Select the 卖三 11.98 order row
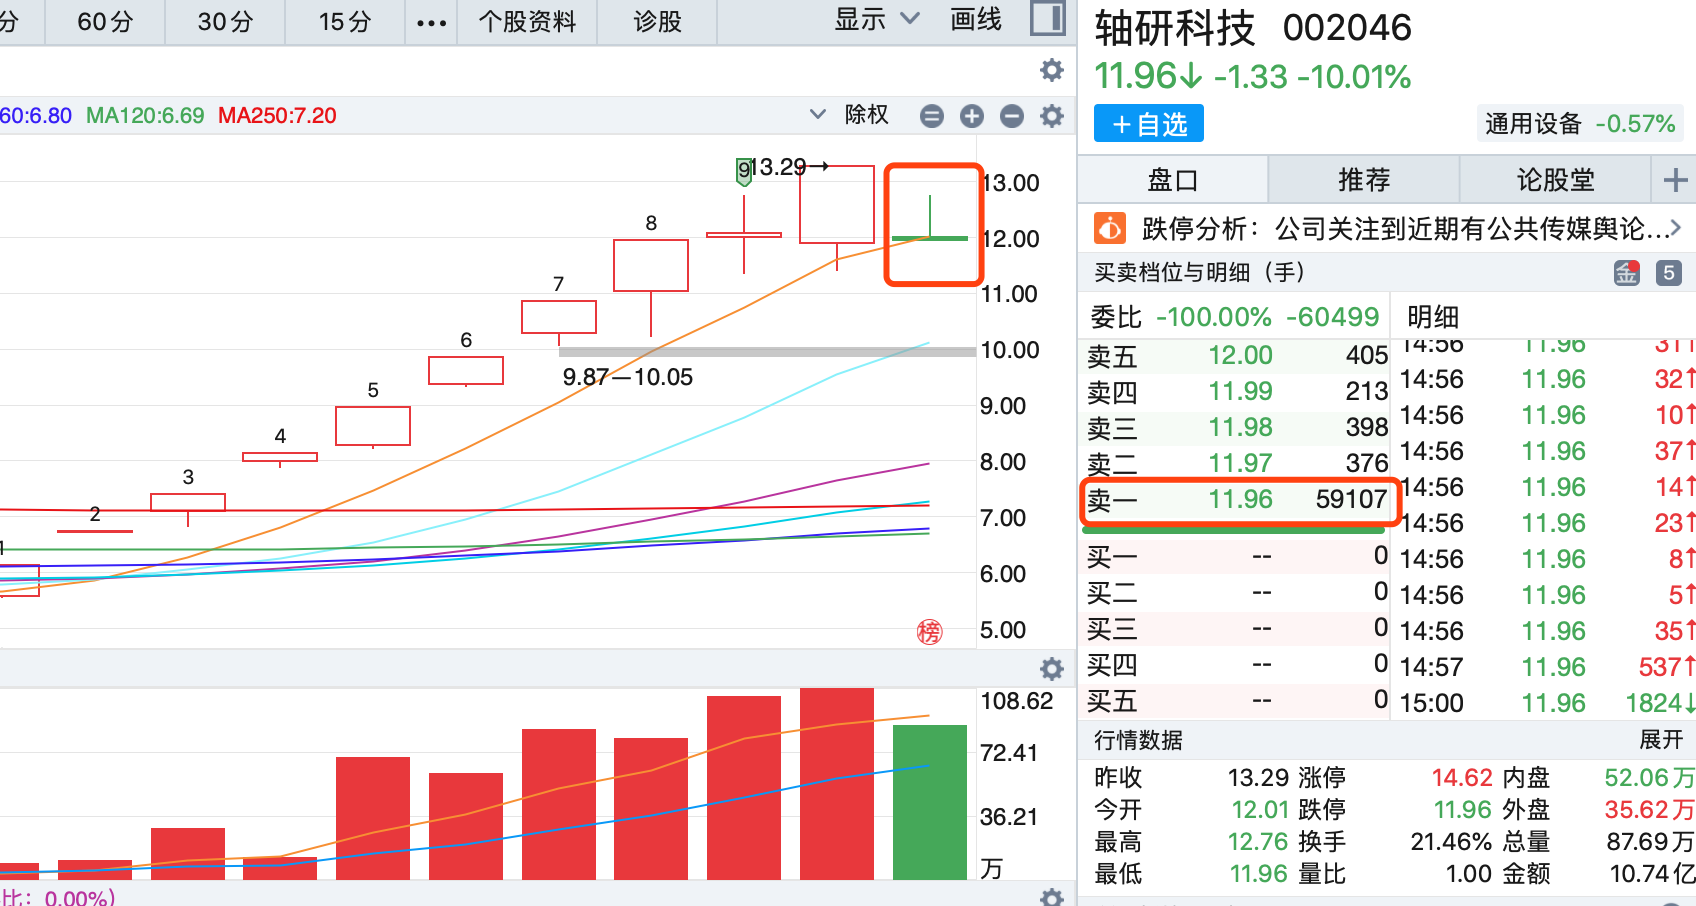 click(1238, 428)
